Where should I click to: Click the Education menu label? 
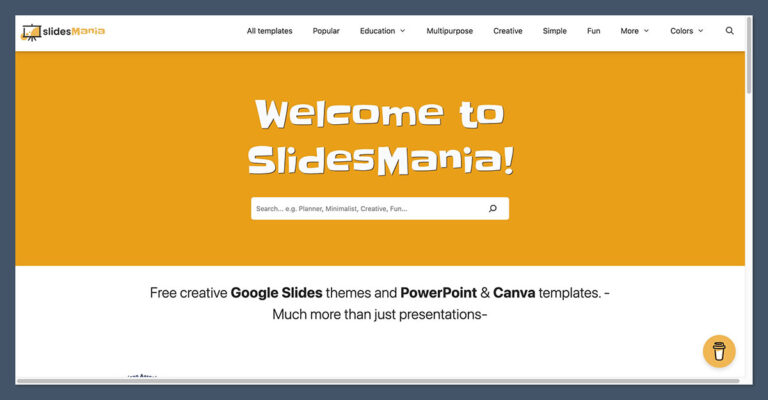pos(377,31)
